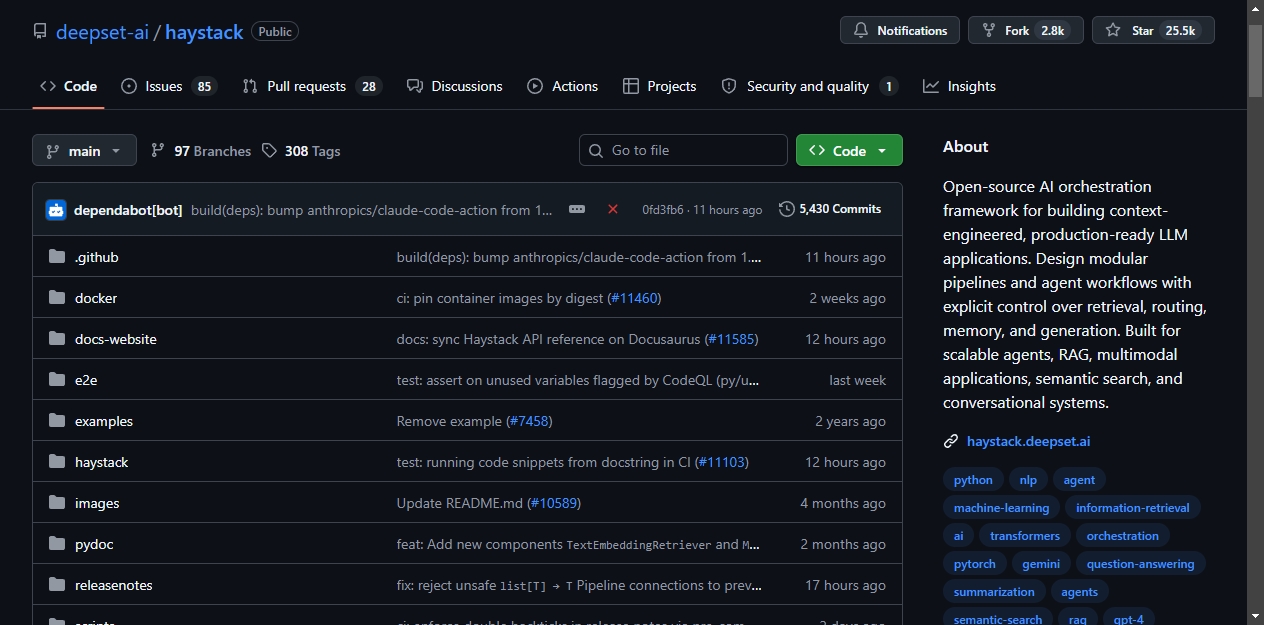1264x625 pixels.
Task: Open pull request #11460 link
Action: click(x=635, y=298)
